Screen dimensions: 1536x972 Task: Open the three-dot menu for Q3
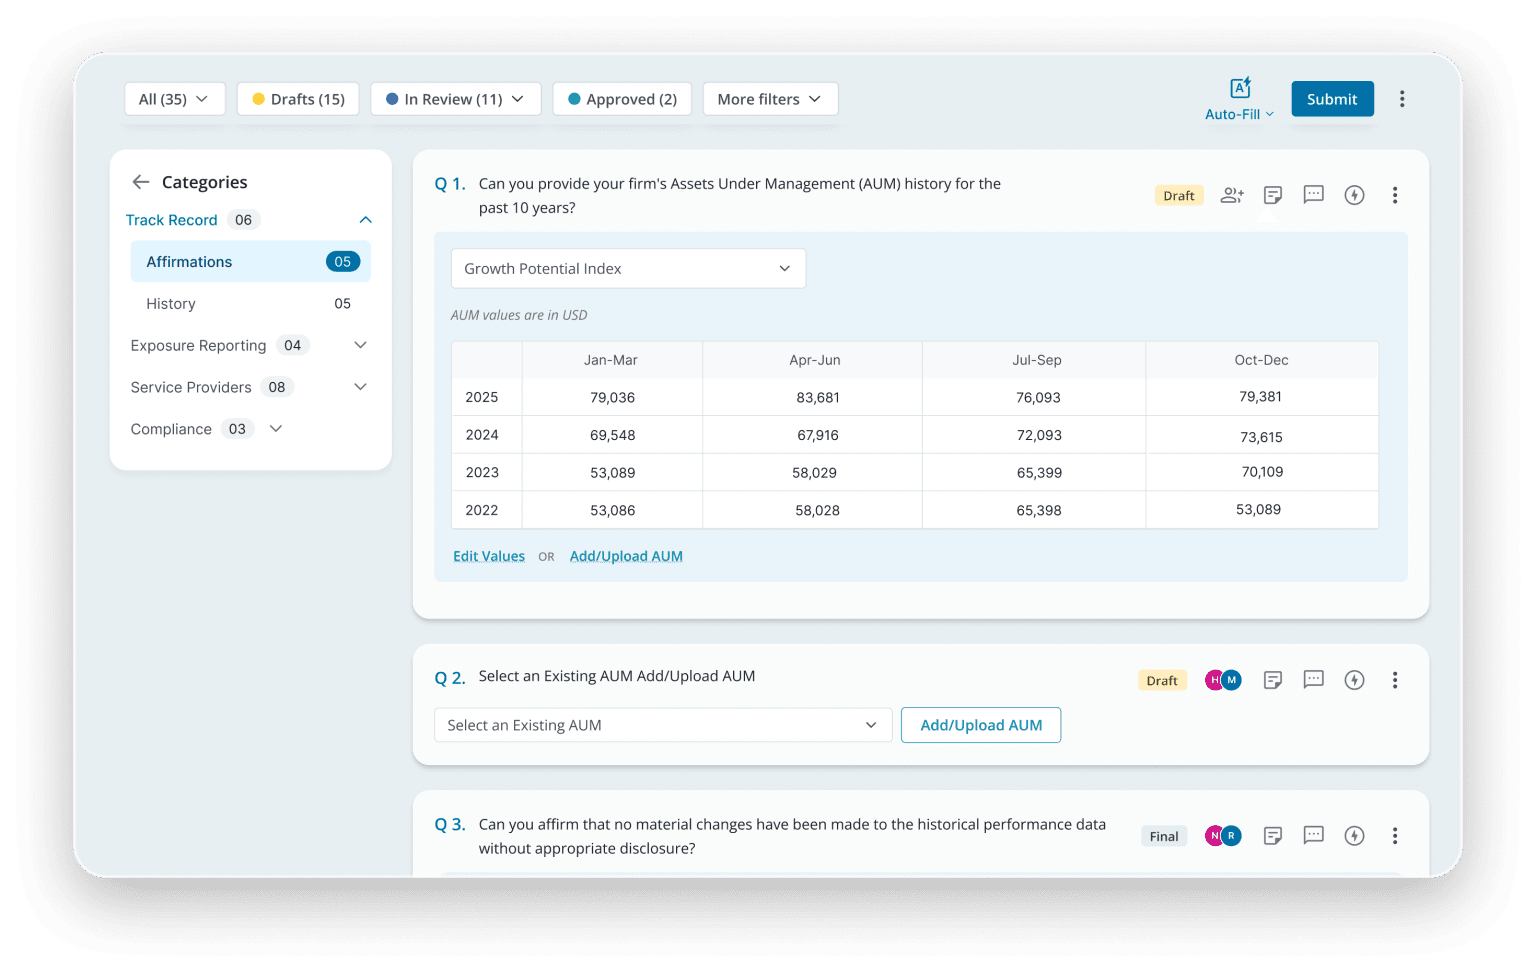coord(1395,836)
